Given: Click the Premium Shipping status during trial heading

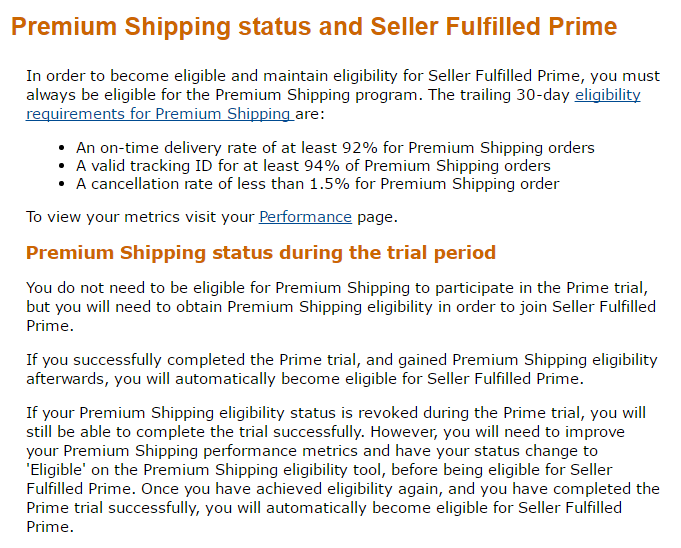Looking at the screenshot, I should (x=260, y=252).
